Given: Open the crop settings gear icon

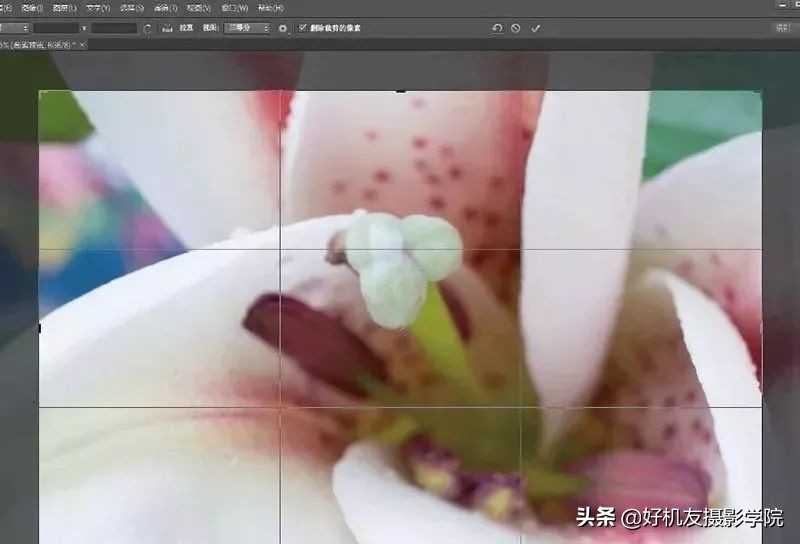Looking at the screenshot, I should point(283,29).
